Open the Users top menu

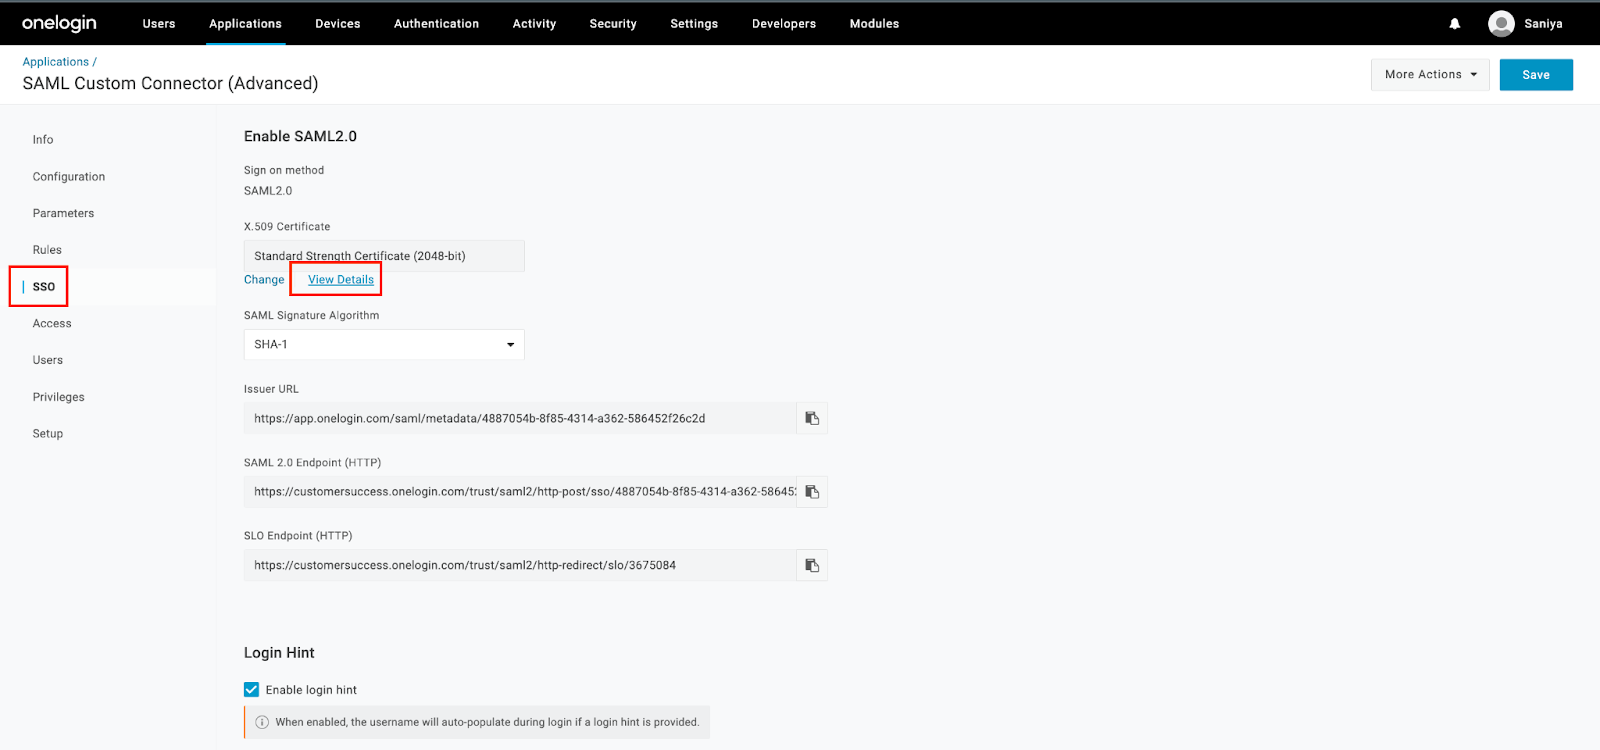coord(159,24)
